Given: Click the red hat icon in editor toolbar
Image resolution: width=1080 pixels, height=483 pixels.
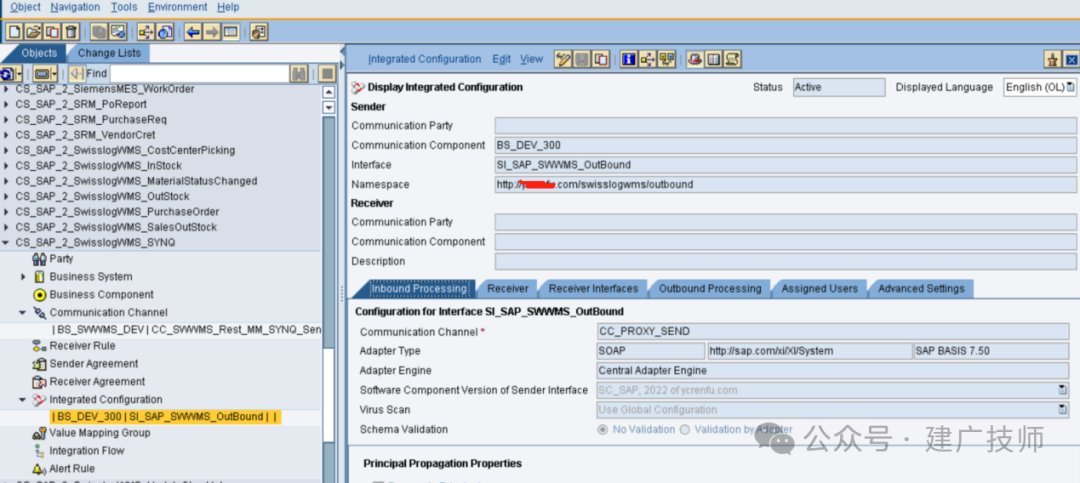Looking at the screenshot, I should point(695,59).
